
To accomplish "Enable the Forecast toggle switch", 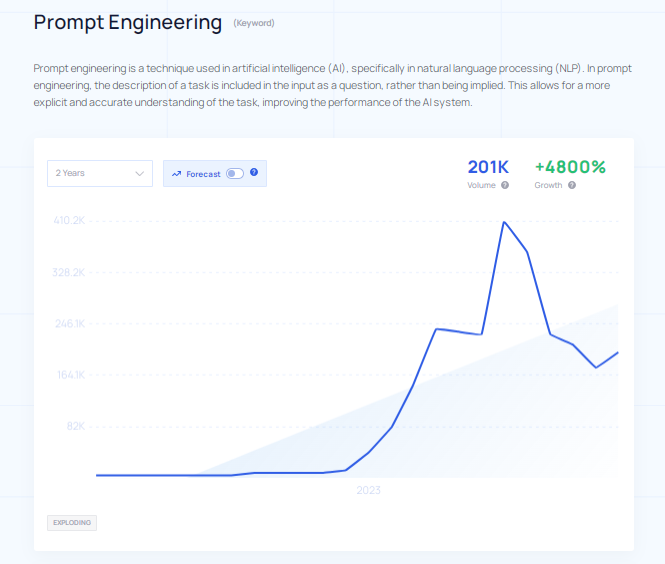I will point(234,173).
